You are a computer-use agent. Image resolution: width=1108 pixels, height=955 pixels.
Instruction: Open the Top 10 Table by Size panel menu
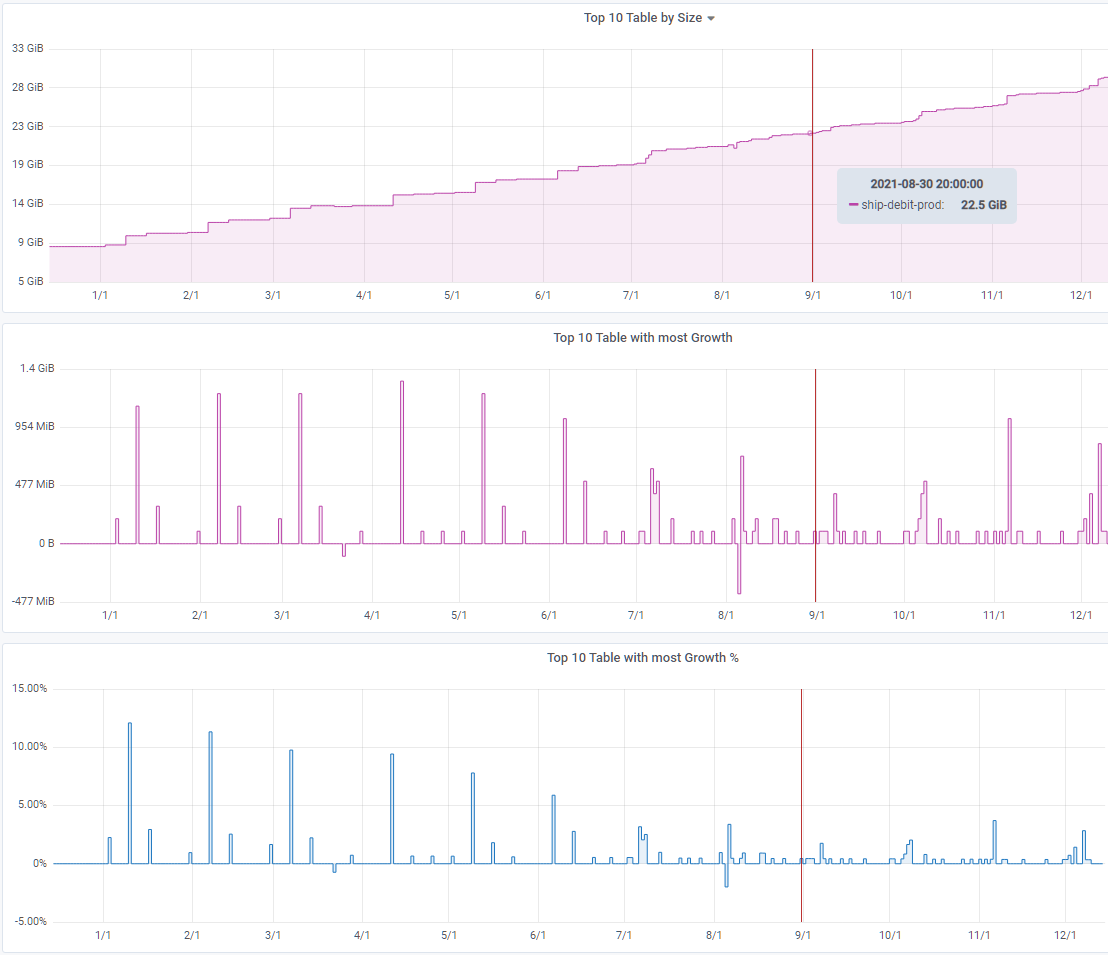711,18
